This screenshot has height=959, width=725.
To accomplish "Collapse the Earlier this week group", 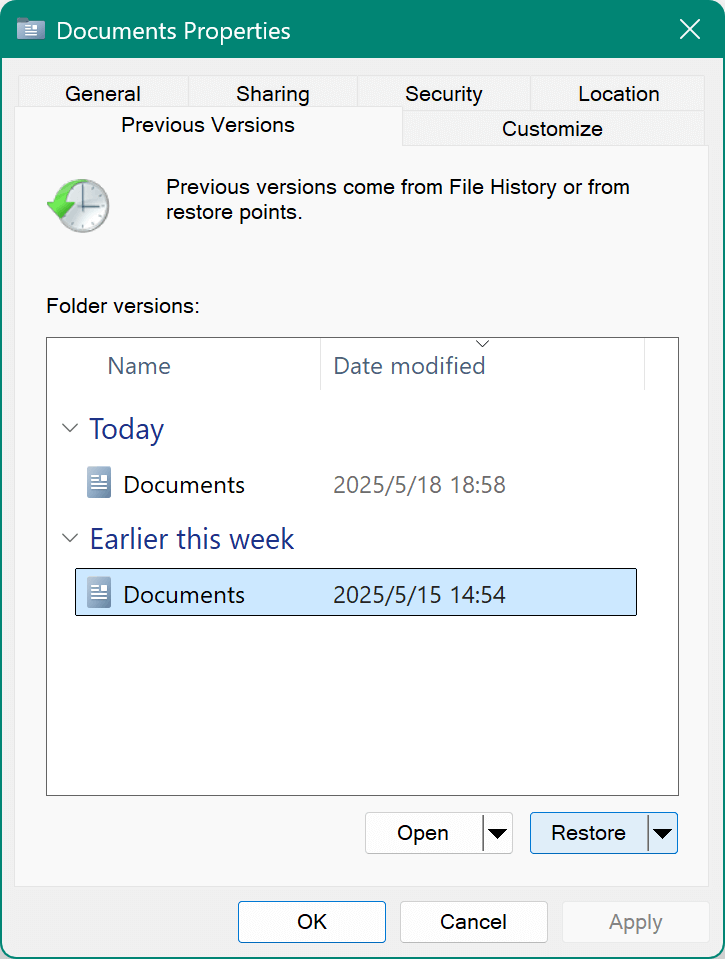I will click(69, 538).
